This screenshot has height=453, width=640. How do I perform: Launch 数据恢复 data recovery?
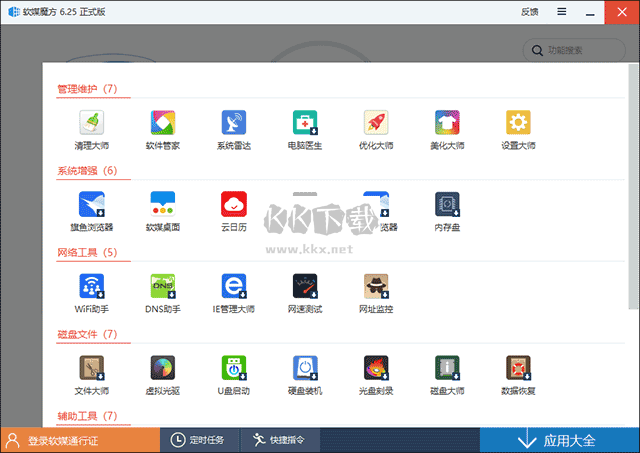[x=518, y=368]
